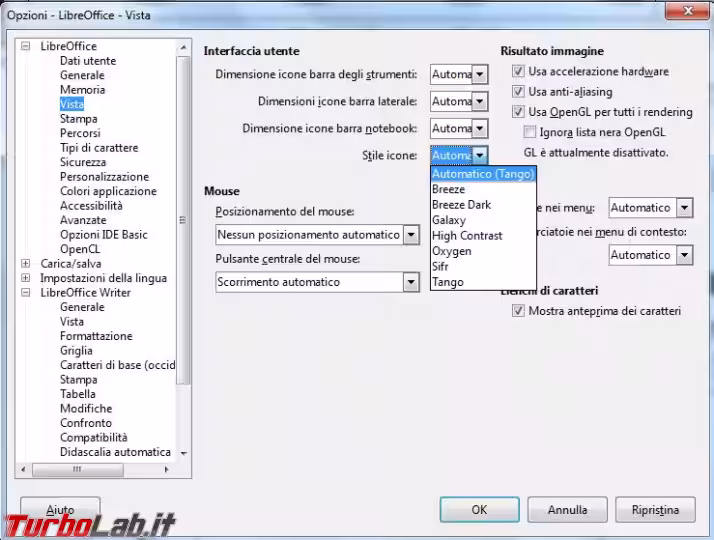Select Colori applicazione in the tree
Image resolution: width=714 pixels, height=540 pixels.
[108, 191]
